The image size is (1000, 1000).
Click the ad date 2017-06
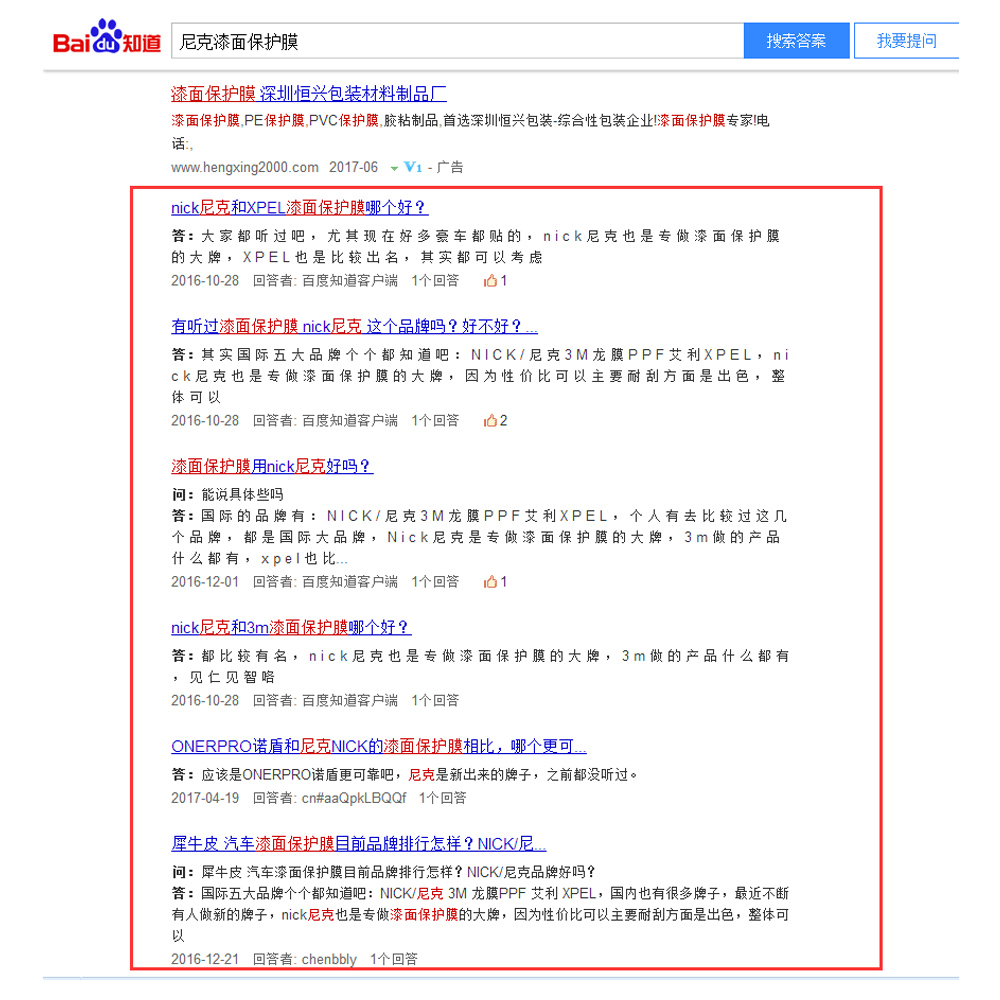[x=353, y=167]
